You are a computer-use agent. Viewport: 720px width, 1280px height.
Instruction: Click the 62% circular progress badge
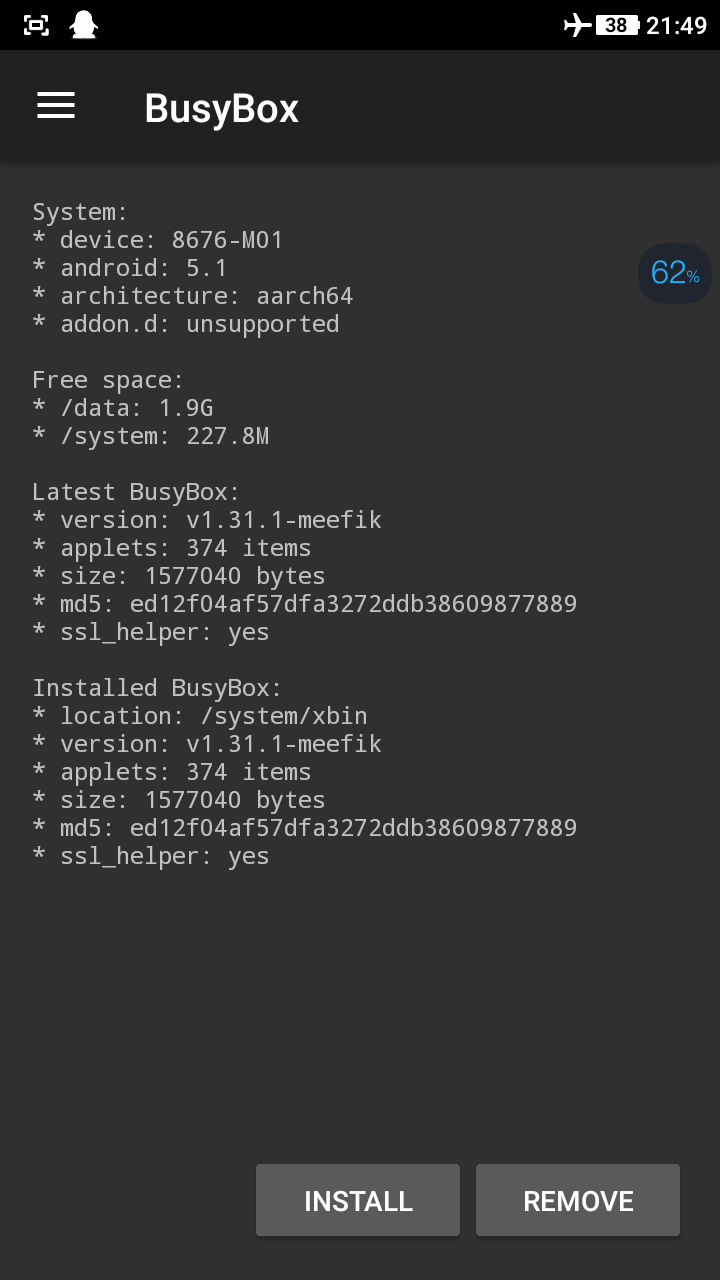[x=674, y=273]
